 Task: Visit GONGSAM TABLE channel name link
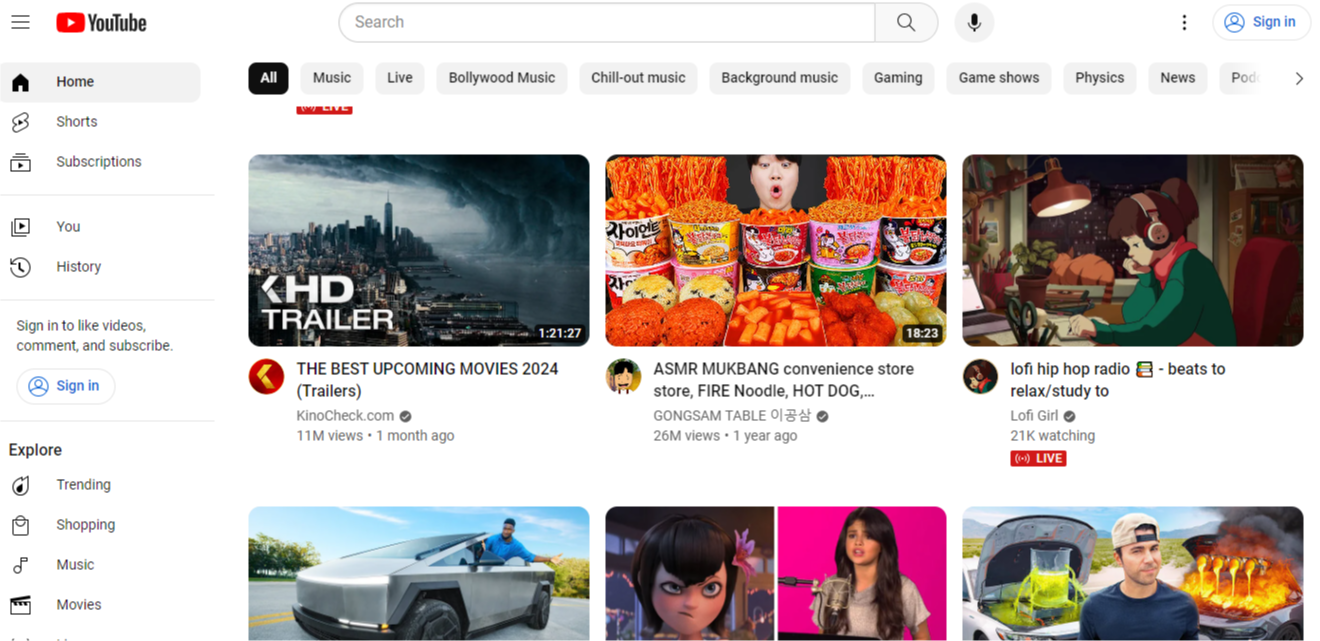pos(732,416)
